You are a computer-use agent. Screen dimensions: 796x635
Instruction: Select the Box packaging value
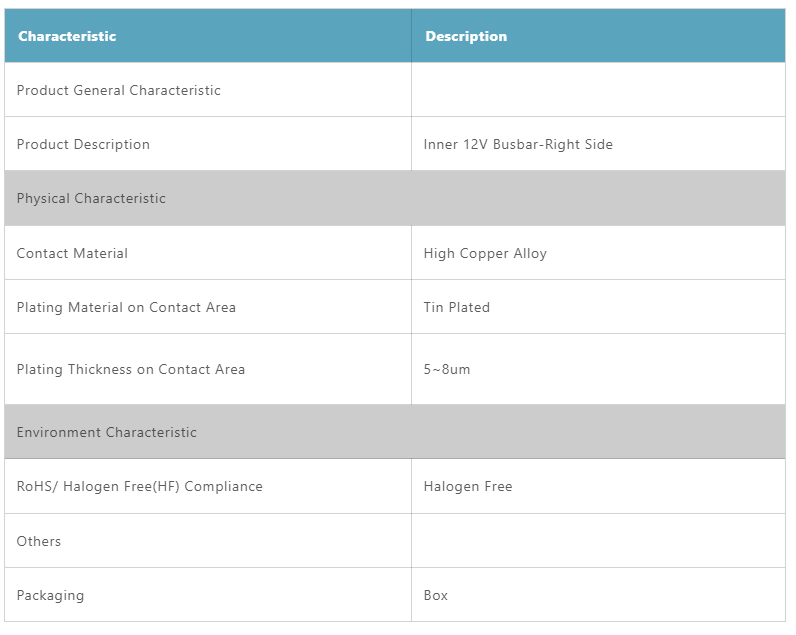[x=436, y=595]
